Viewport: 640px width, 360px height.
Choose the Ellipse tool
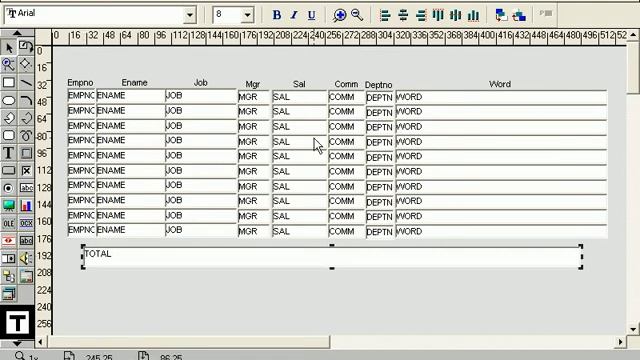(x=9, y=100)
